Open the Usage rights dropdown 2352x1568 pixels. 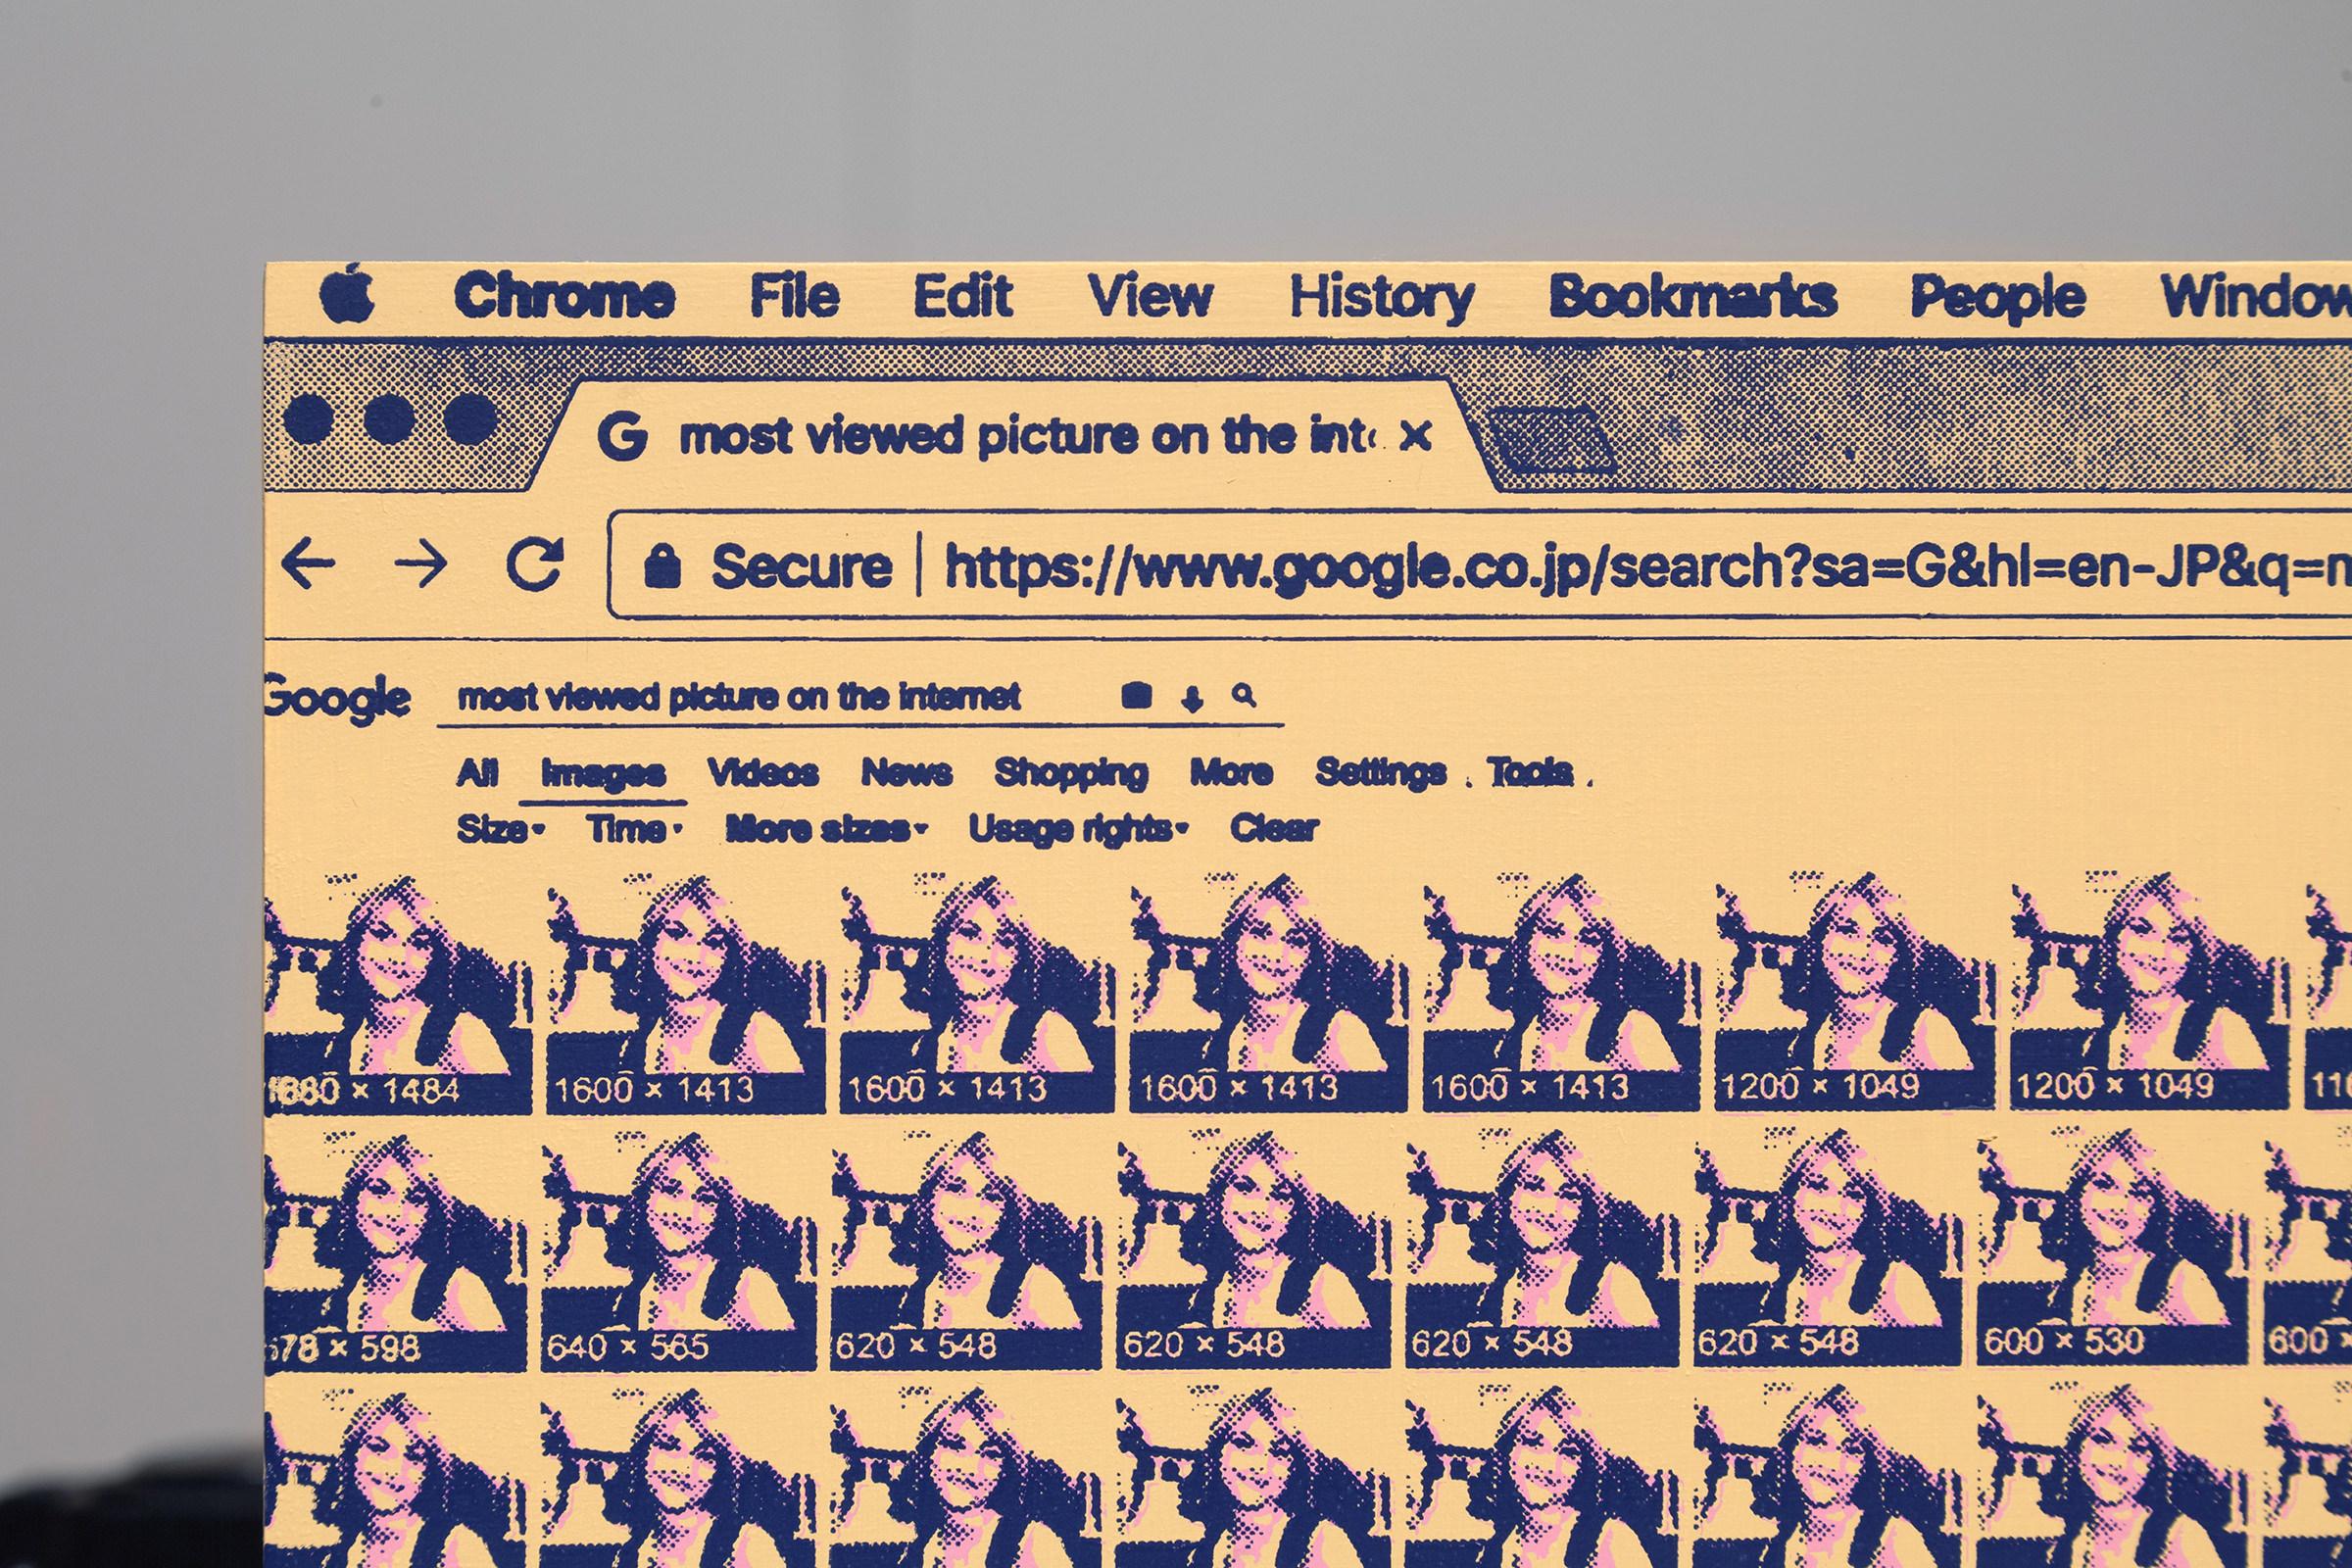tap(1078, 830)
